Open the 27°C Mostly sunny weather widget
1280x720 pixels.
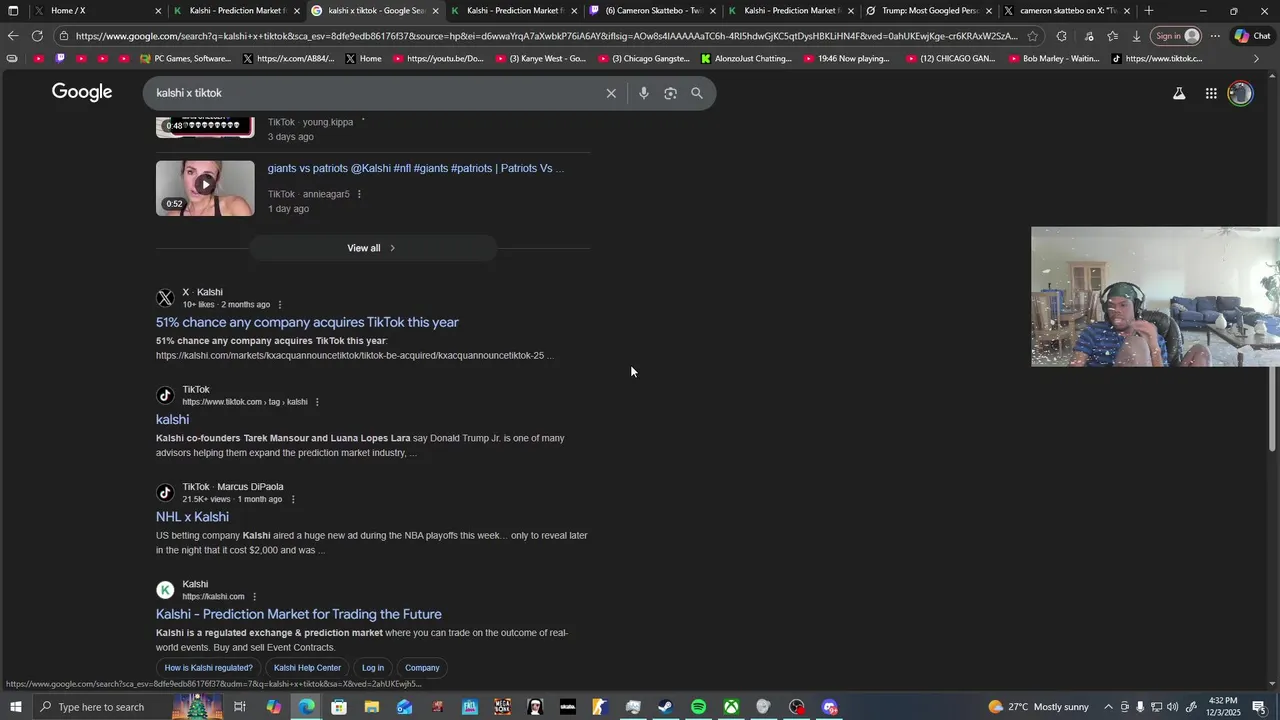pos(1038,707)
